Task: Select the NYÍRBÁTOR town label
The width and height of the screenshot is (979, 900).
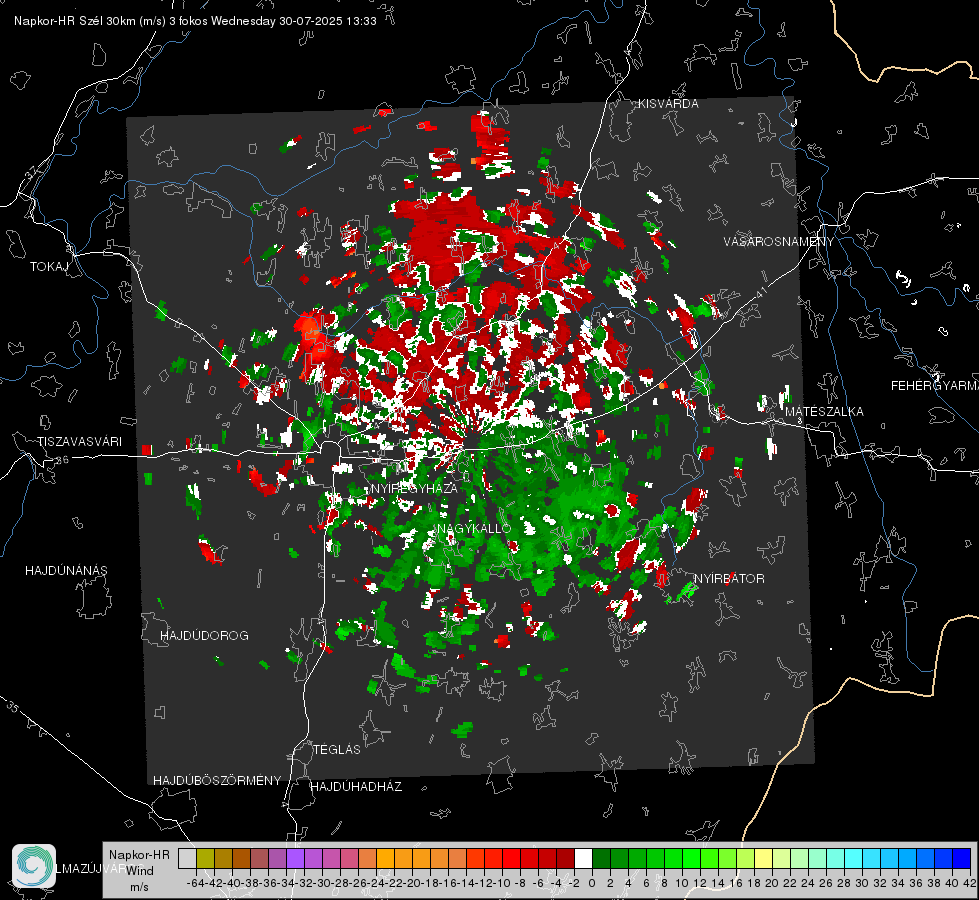Action: pyautogui.click(x=729, y=578)
